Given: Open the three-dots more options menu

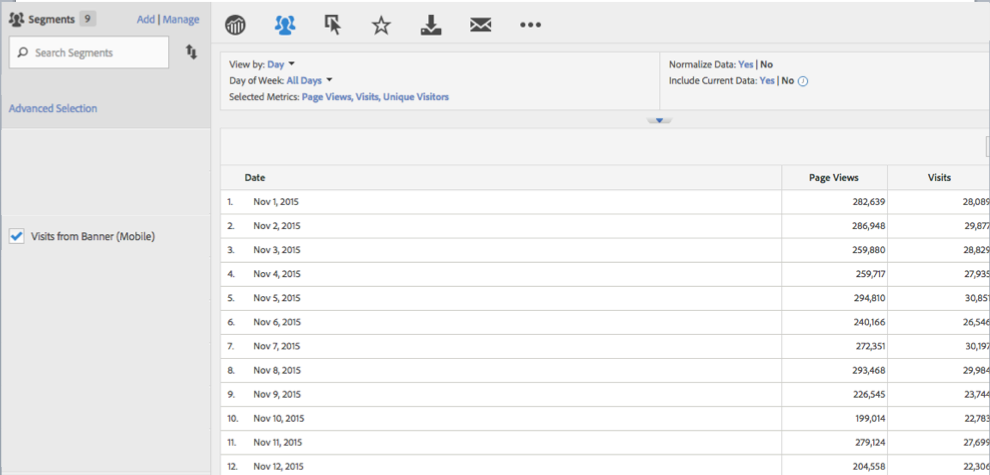Looking at the screenshot, I should 530,26.
